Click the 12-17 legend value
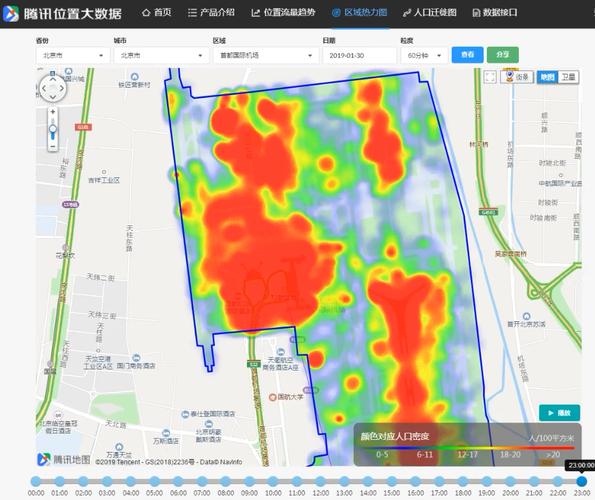The image size is (595, 500). [467, 454]
